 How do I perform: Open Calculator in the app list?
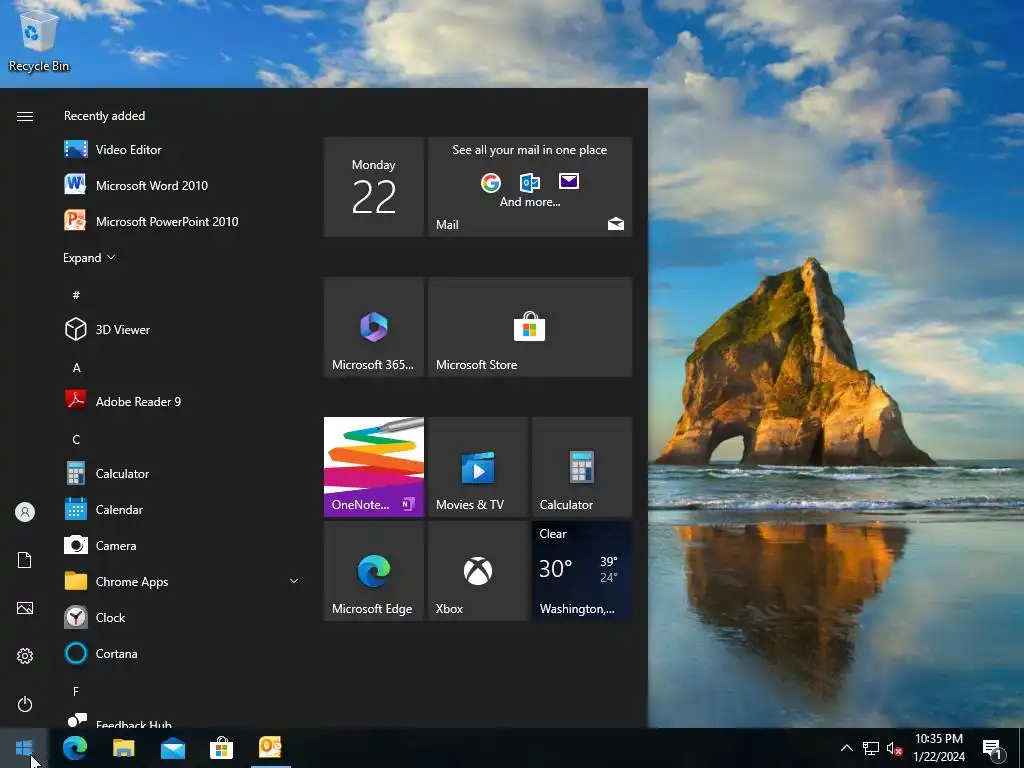180,473
